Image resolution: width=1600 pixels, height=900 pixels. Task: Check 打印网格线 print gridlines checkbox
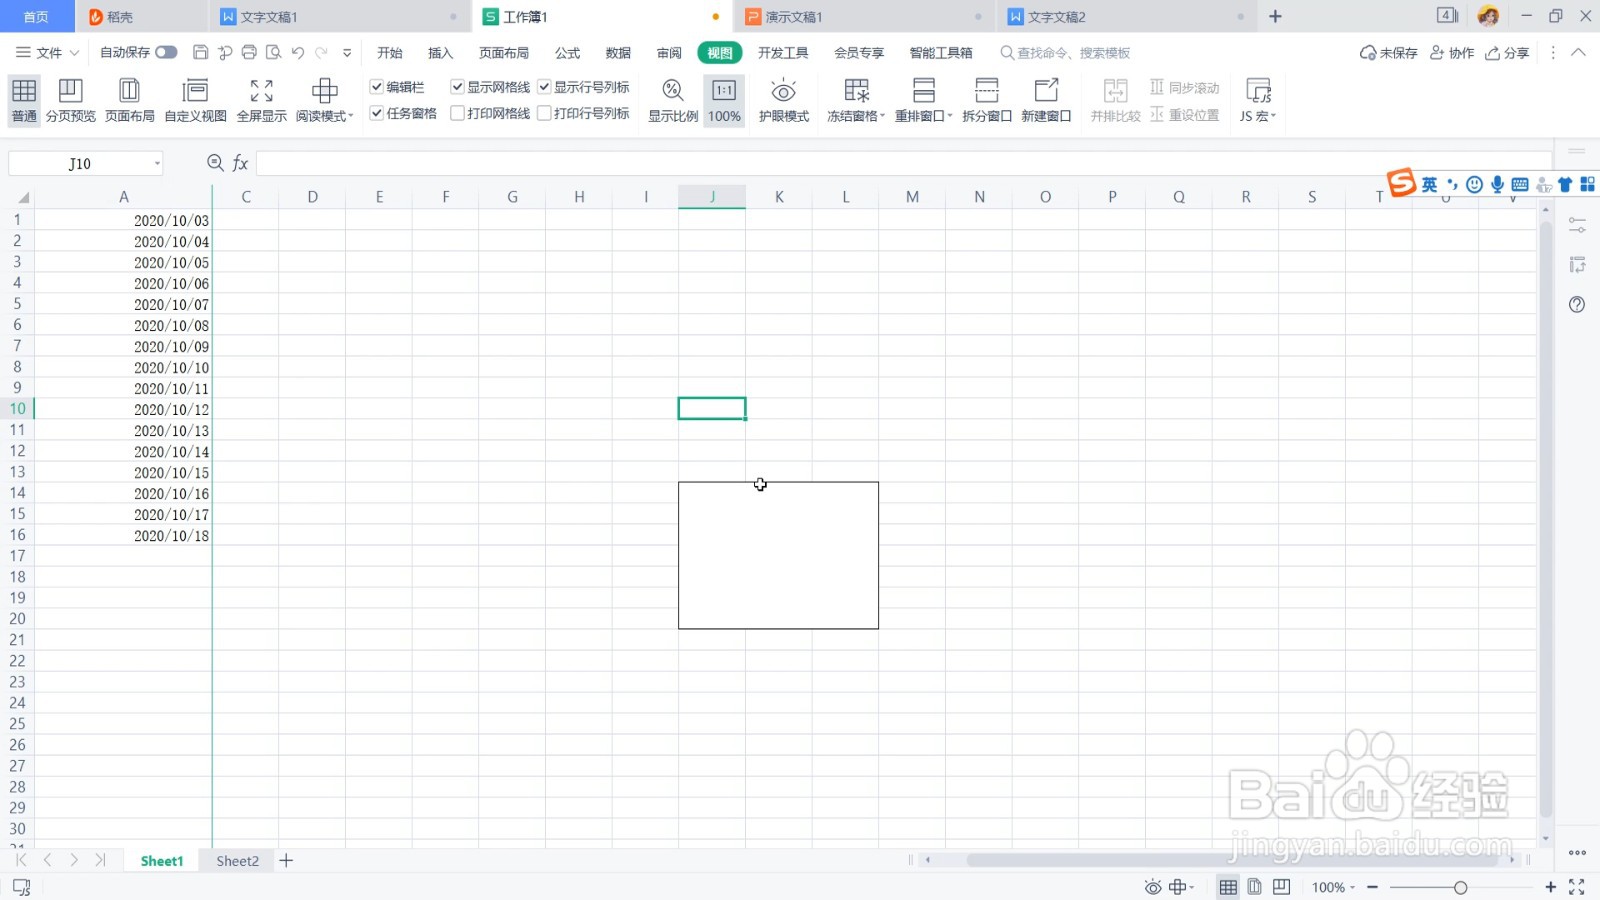457,113
